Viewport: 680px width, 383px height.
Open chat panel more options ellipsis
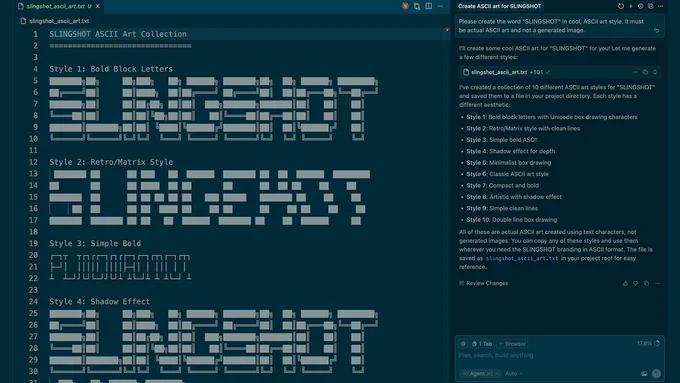(x=660, y=6)
